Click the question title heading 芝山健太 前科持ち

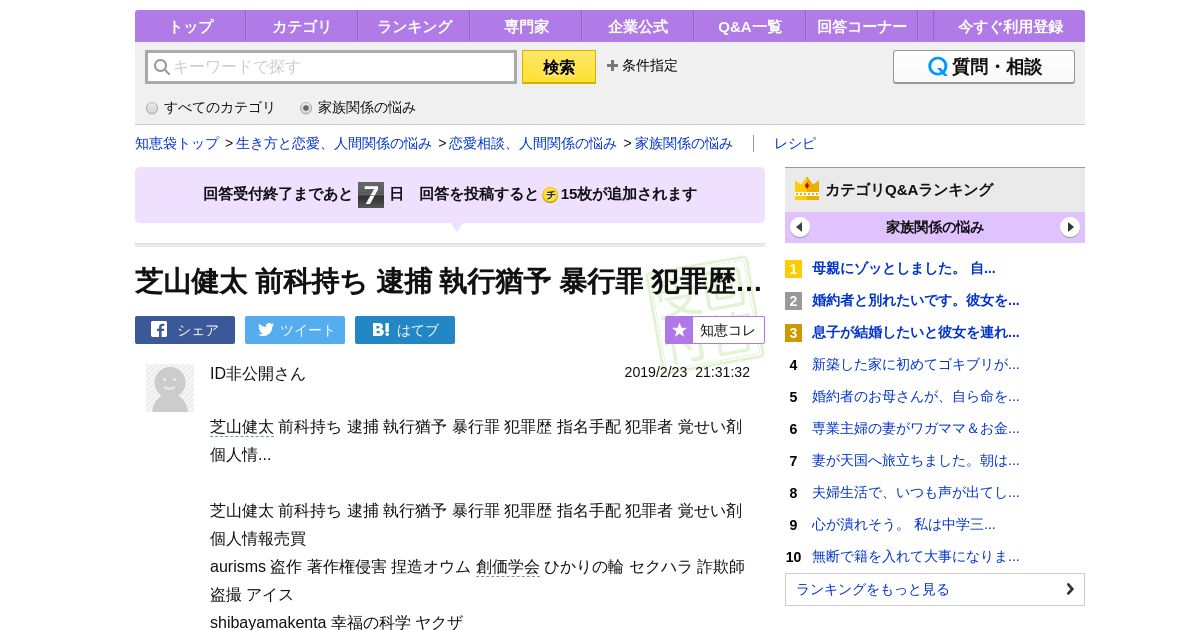448,282
